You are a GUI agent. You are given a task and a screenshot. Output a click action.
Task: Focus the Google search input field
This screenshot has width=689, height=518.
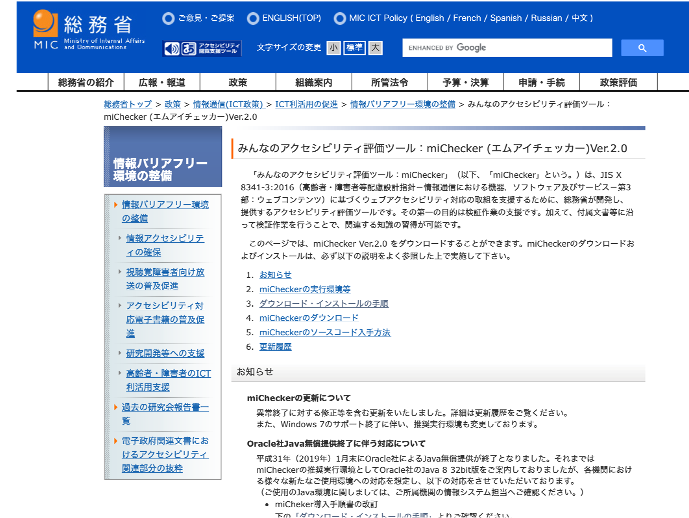click(507, 48)
